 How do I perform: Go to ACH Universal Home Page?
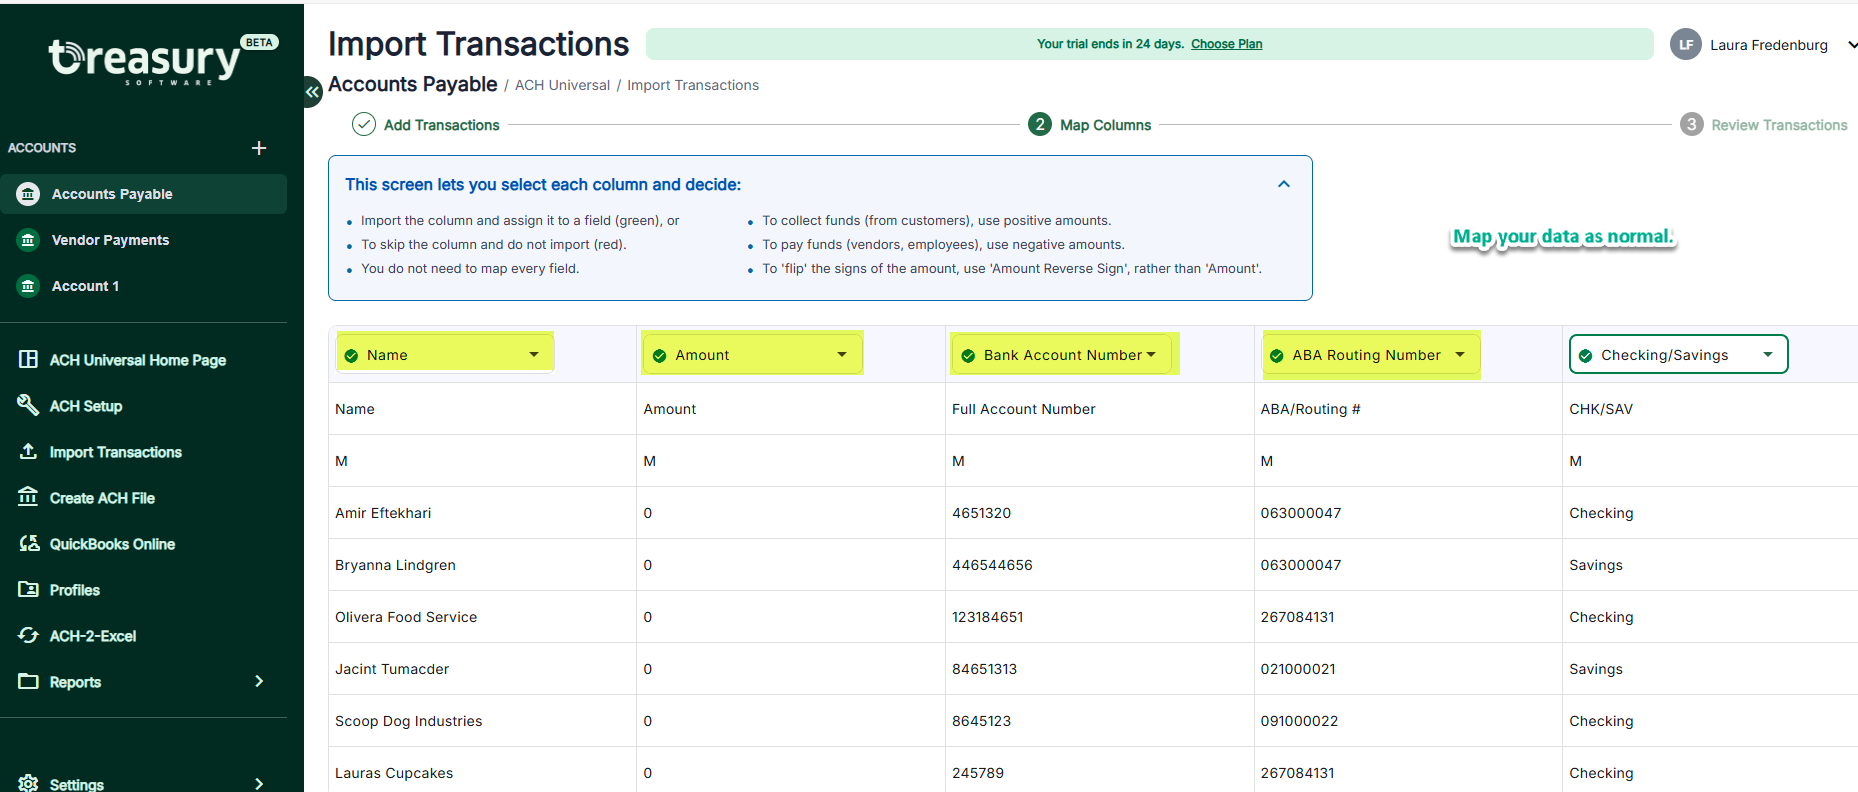137,360
